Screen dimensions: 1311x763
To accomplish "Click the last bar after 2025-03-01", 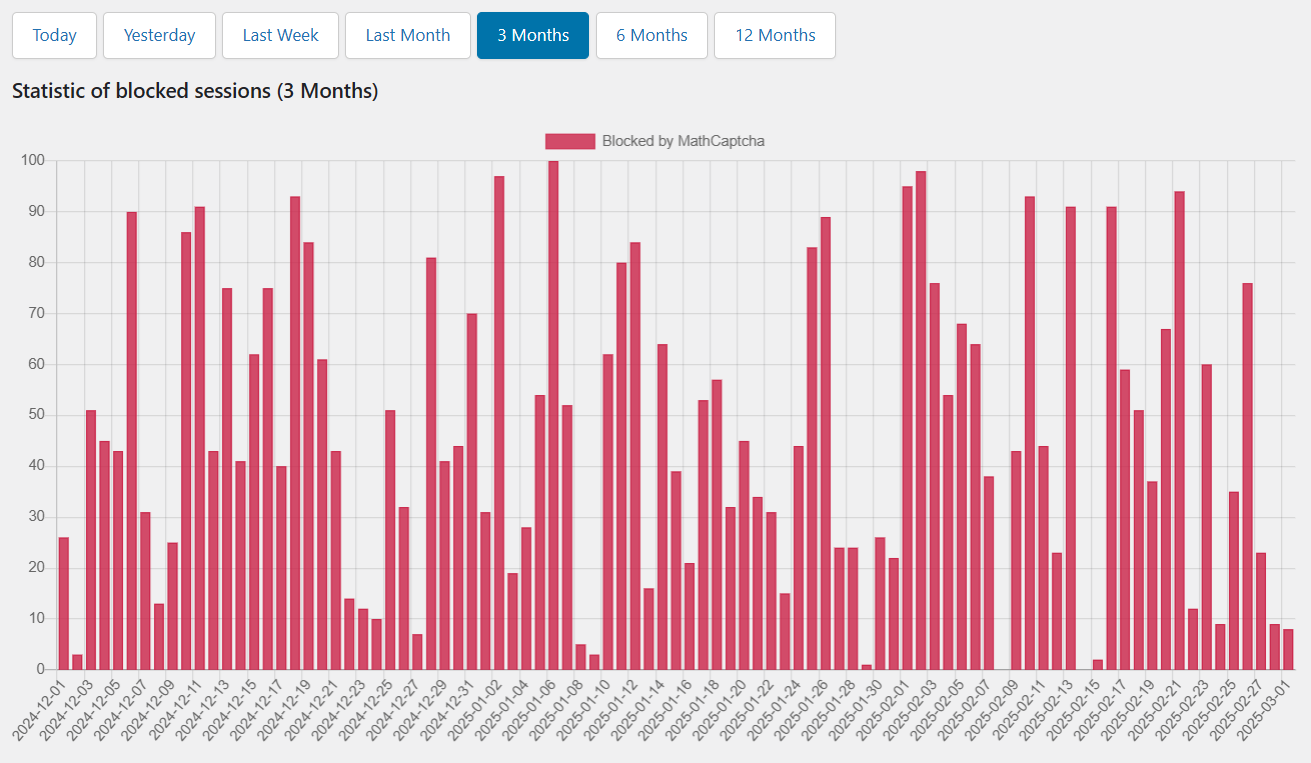I will click(1288, 649).
